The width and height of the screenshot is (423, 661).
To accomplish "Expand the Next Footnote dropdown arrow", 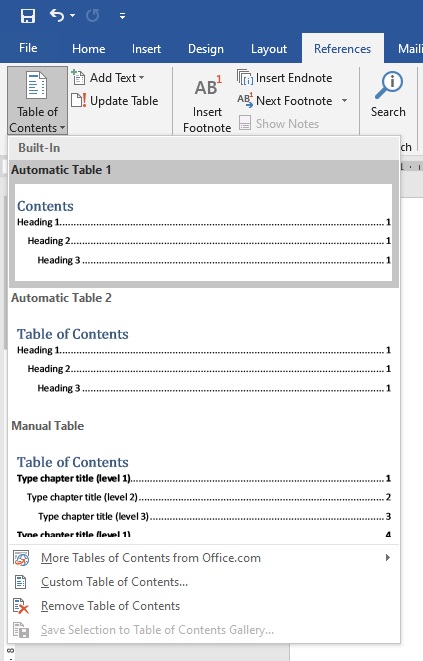I will [344, 101].
